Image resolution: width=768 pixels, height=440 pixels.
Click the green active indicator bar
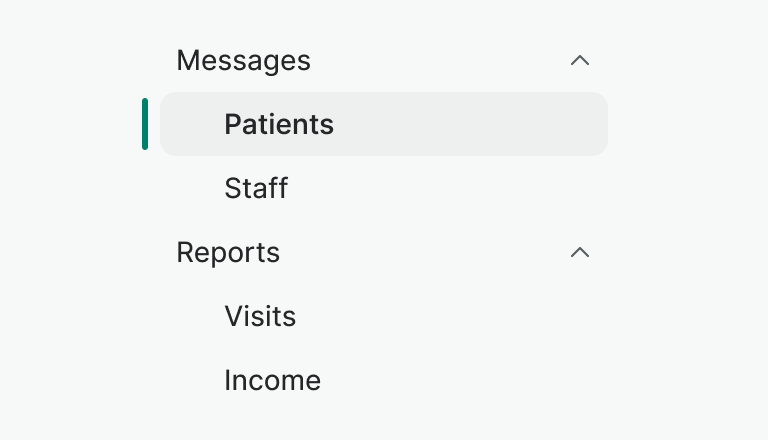(x=145, y=124)
